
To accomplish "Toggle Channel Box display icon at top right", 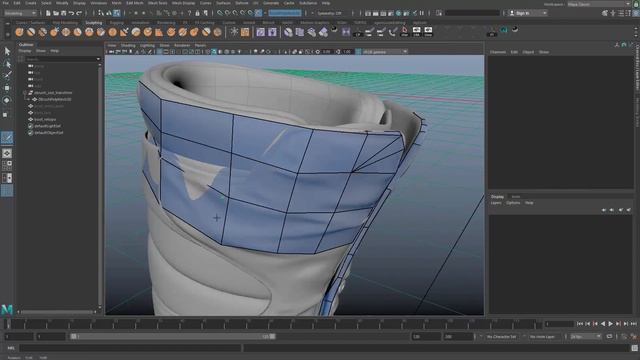I will [x=636, y=13].
